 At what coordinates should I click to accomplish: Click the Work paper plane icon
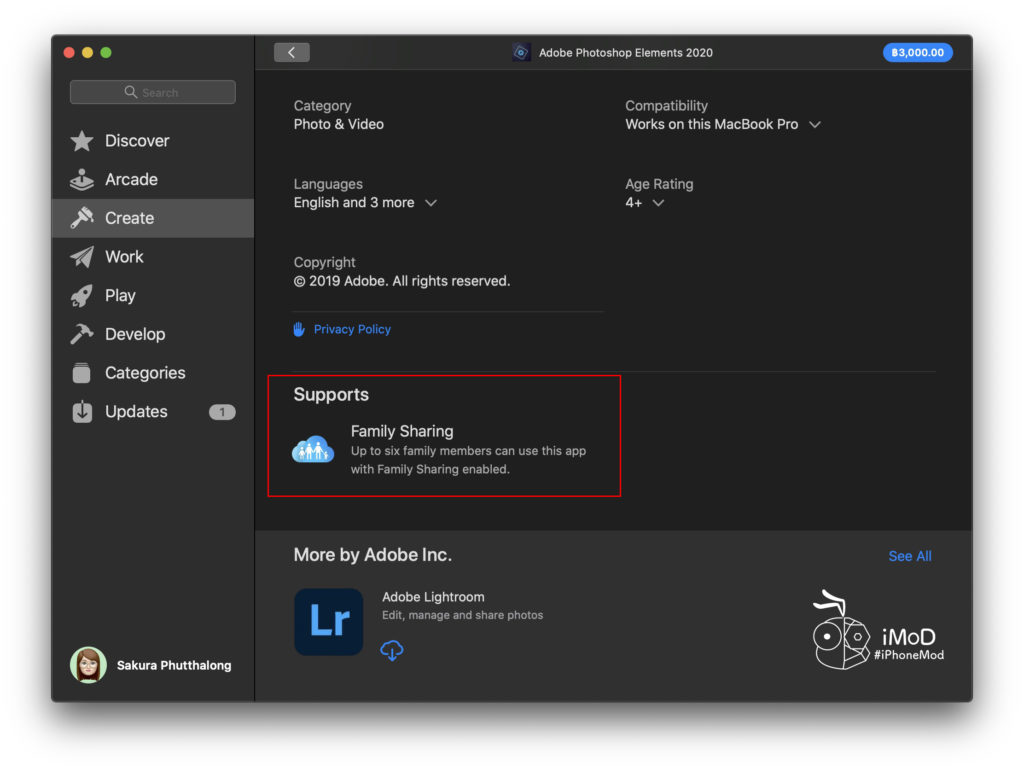82,257
